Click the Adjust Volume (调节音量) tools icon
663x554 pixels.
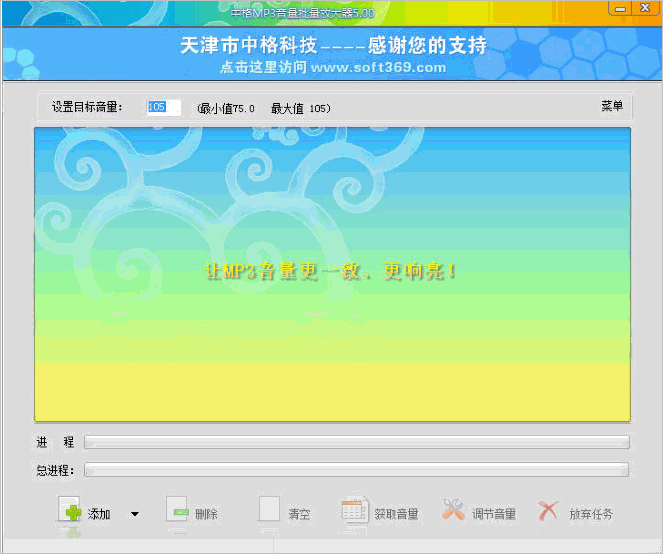click(453, 509)
